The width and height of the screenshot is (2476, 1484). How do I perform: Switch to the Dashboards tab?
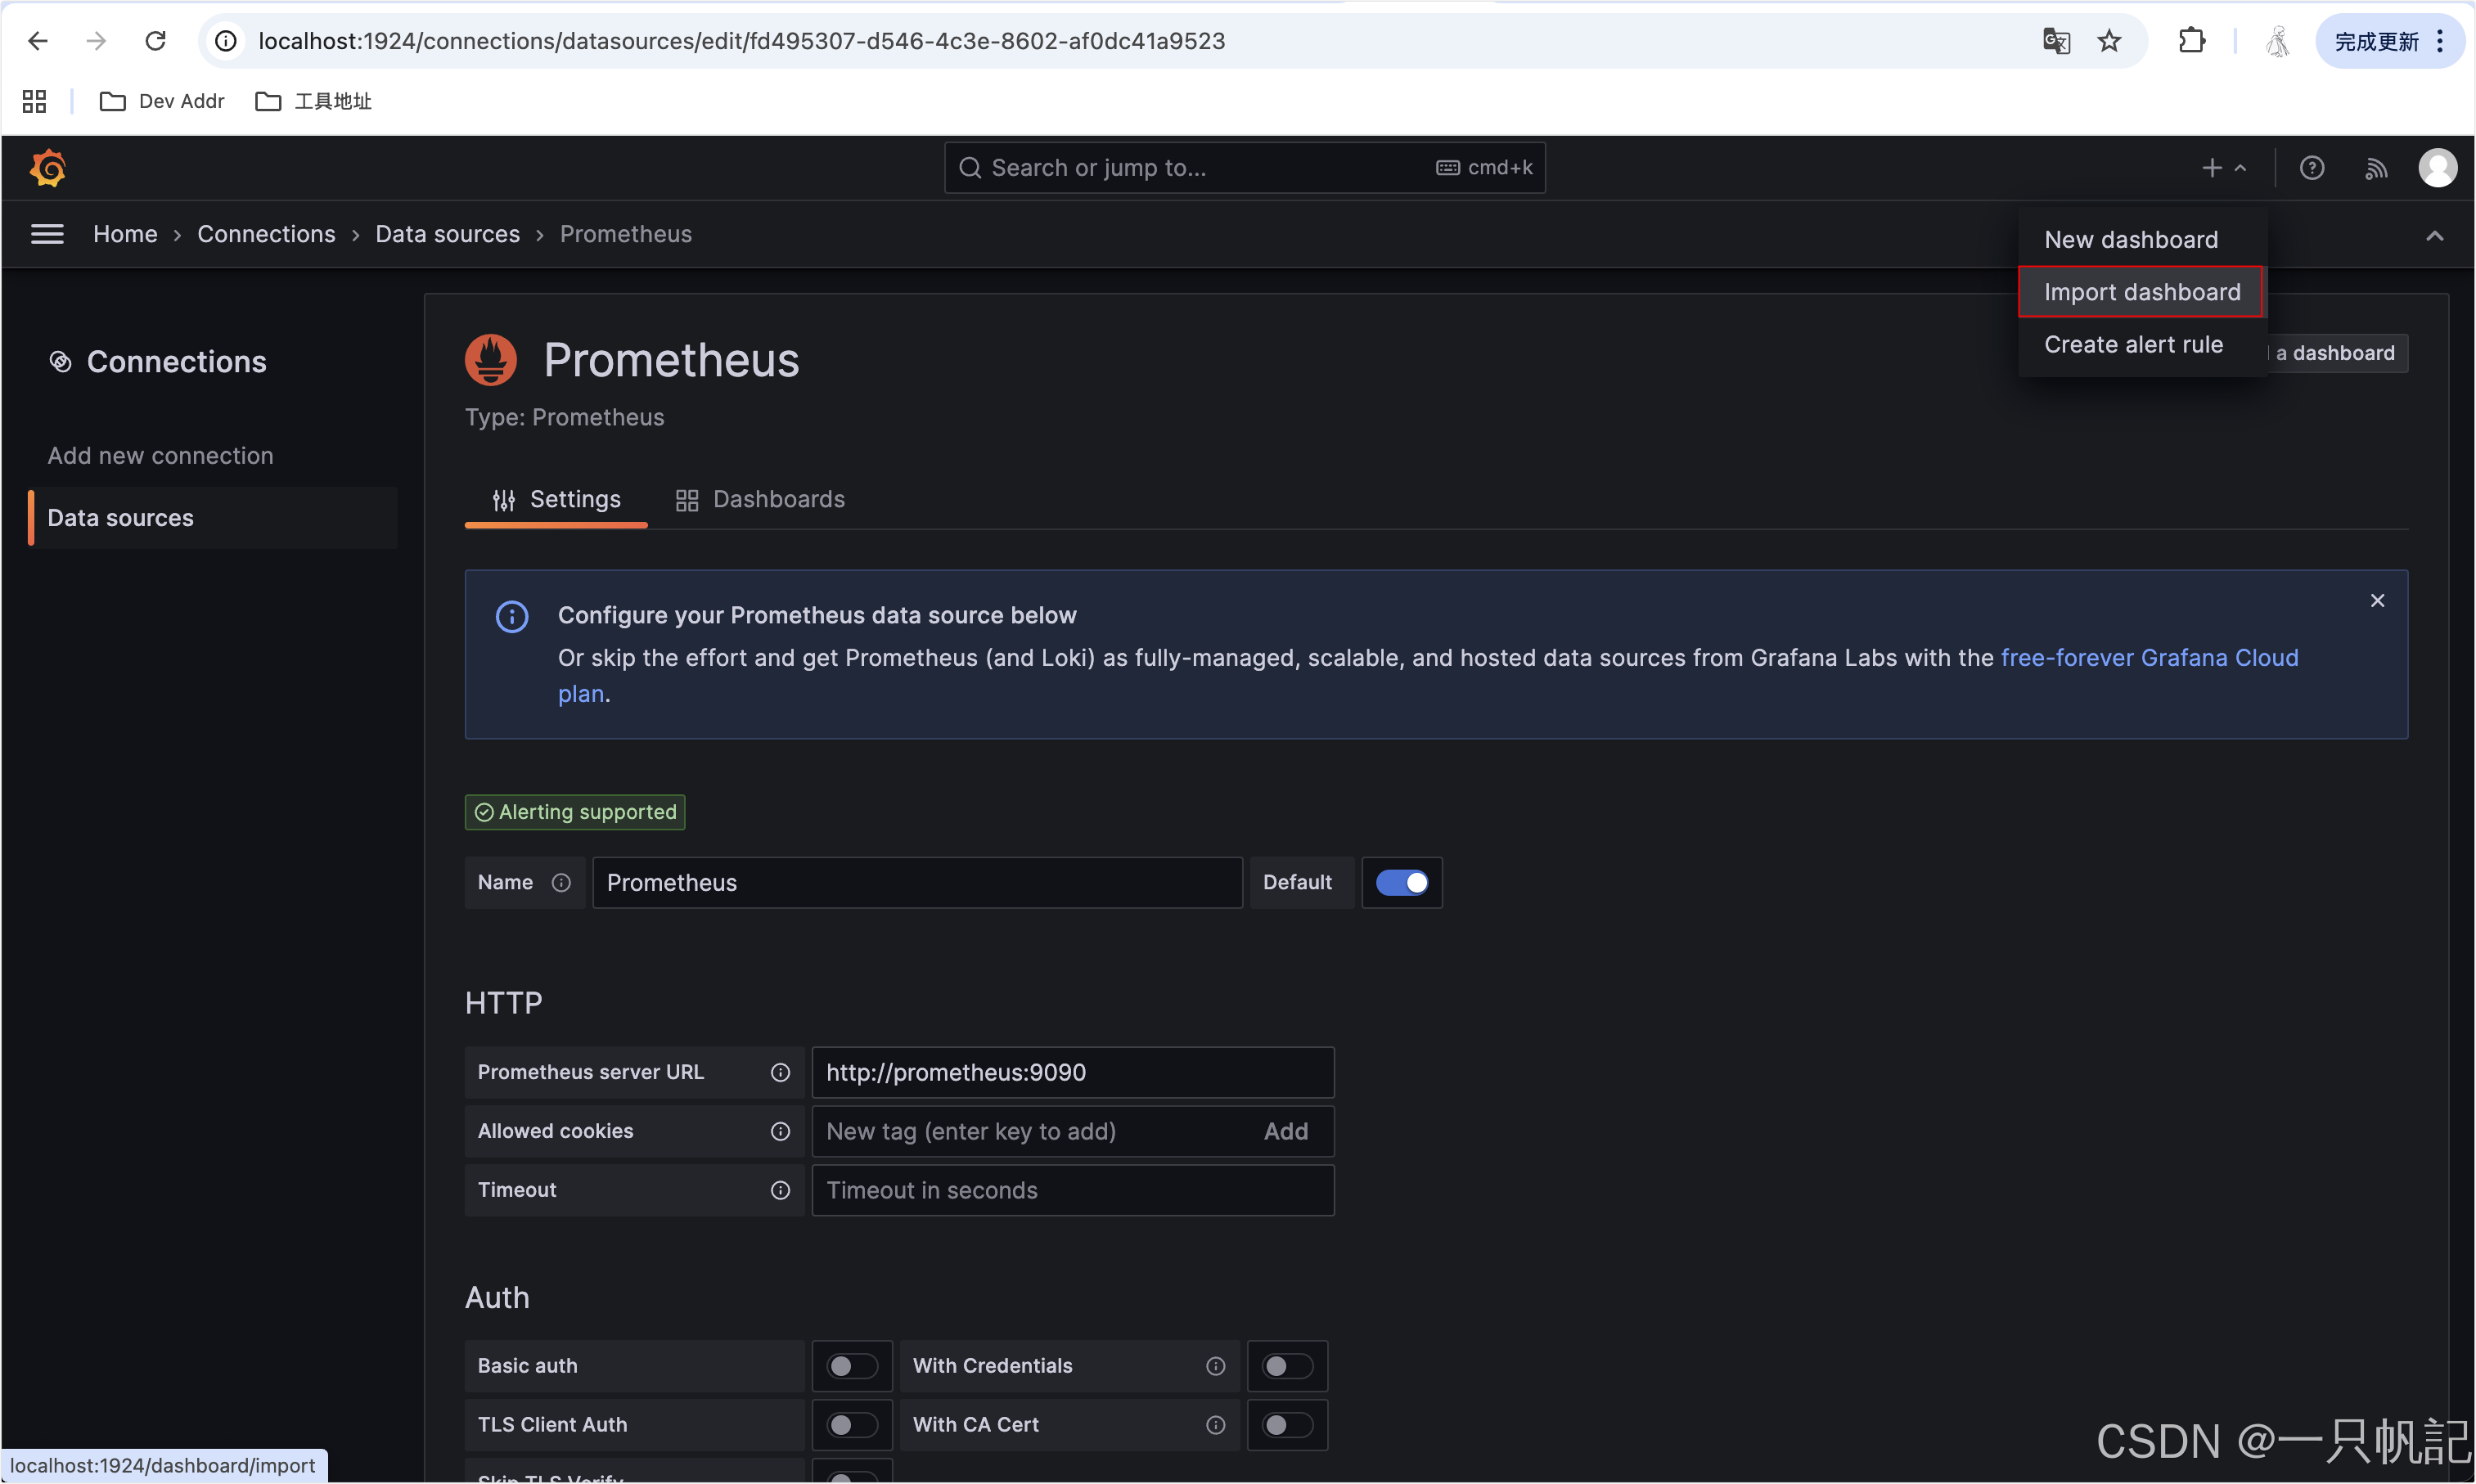tap(760, 499)
